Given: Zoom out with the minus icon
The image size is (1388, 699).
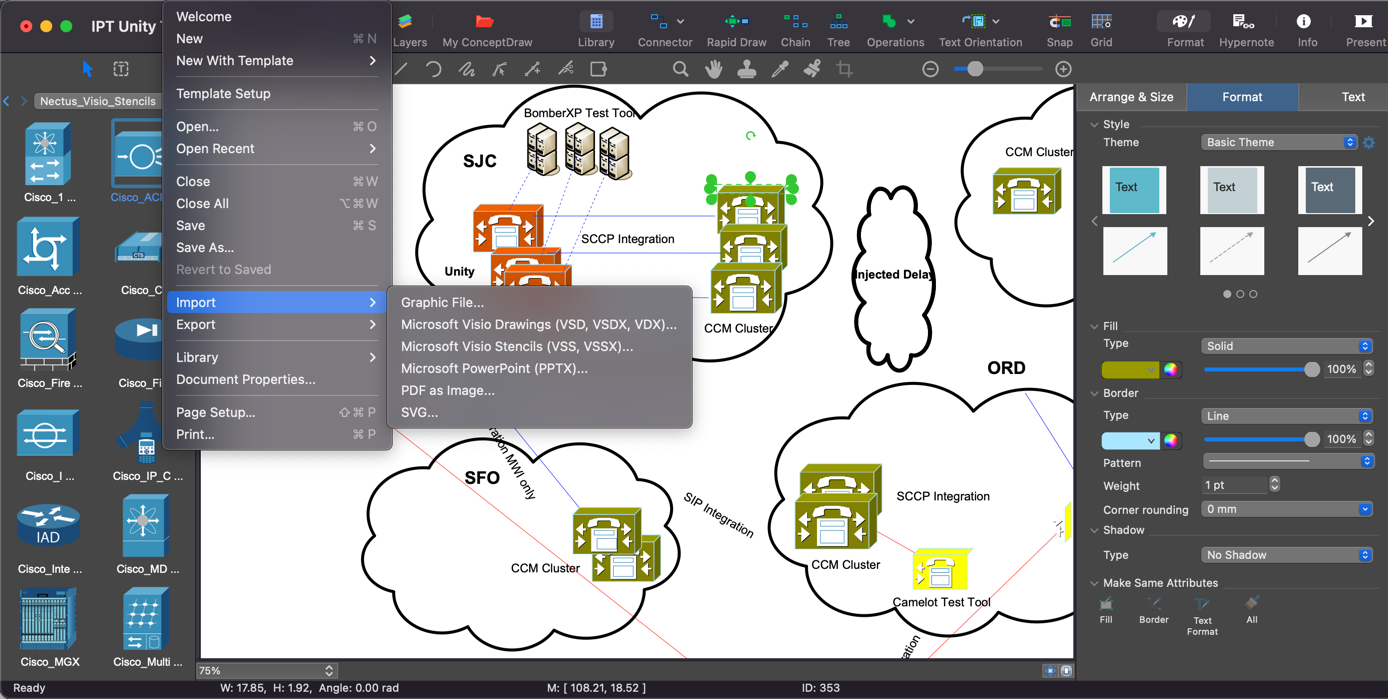Looking at the screenshot, I should (930, 69).
